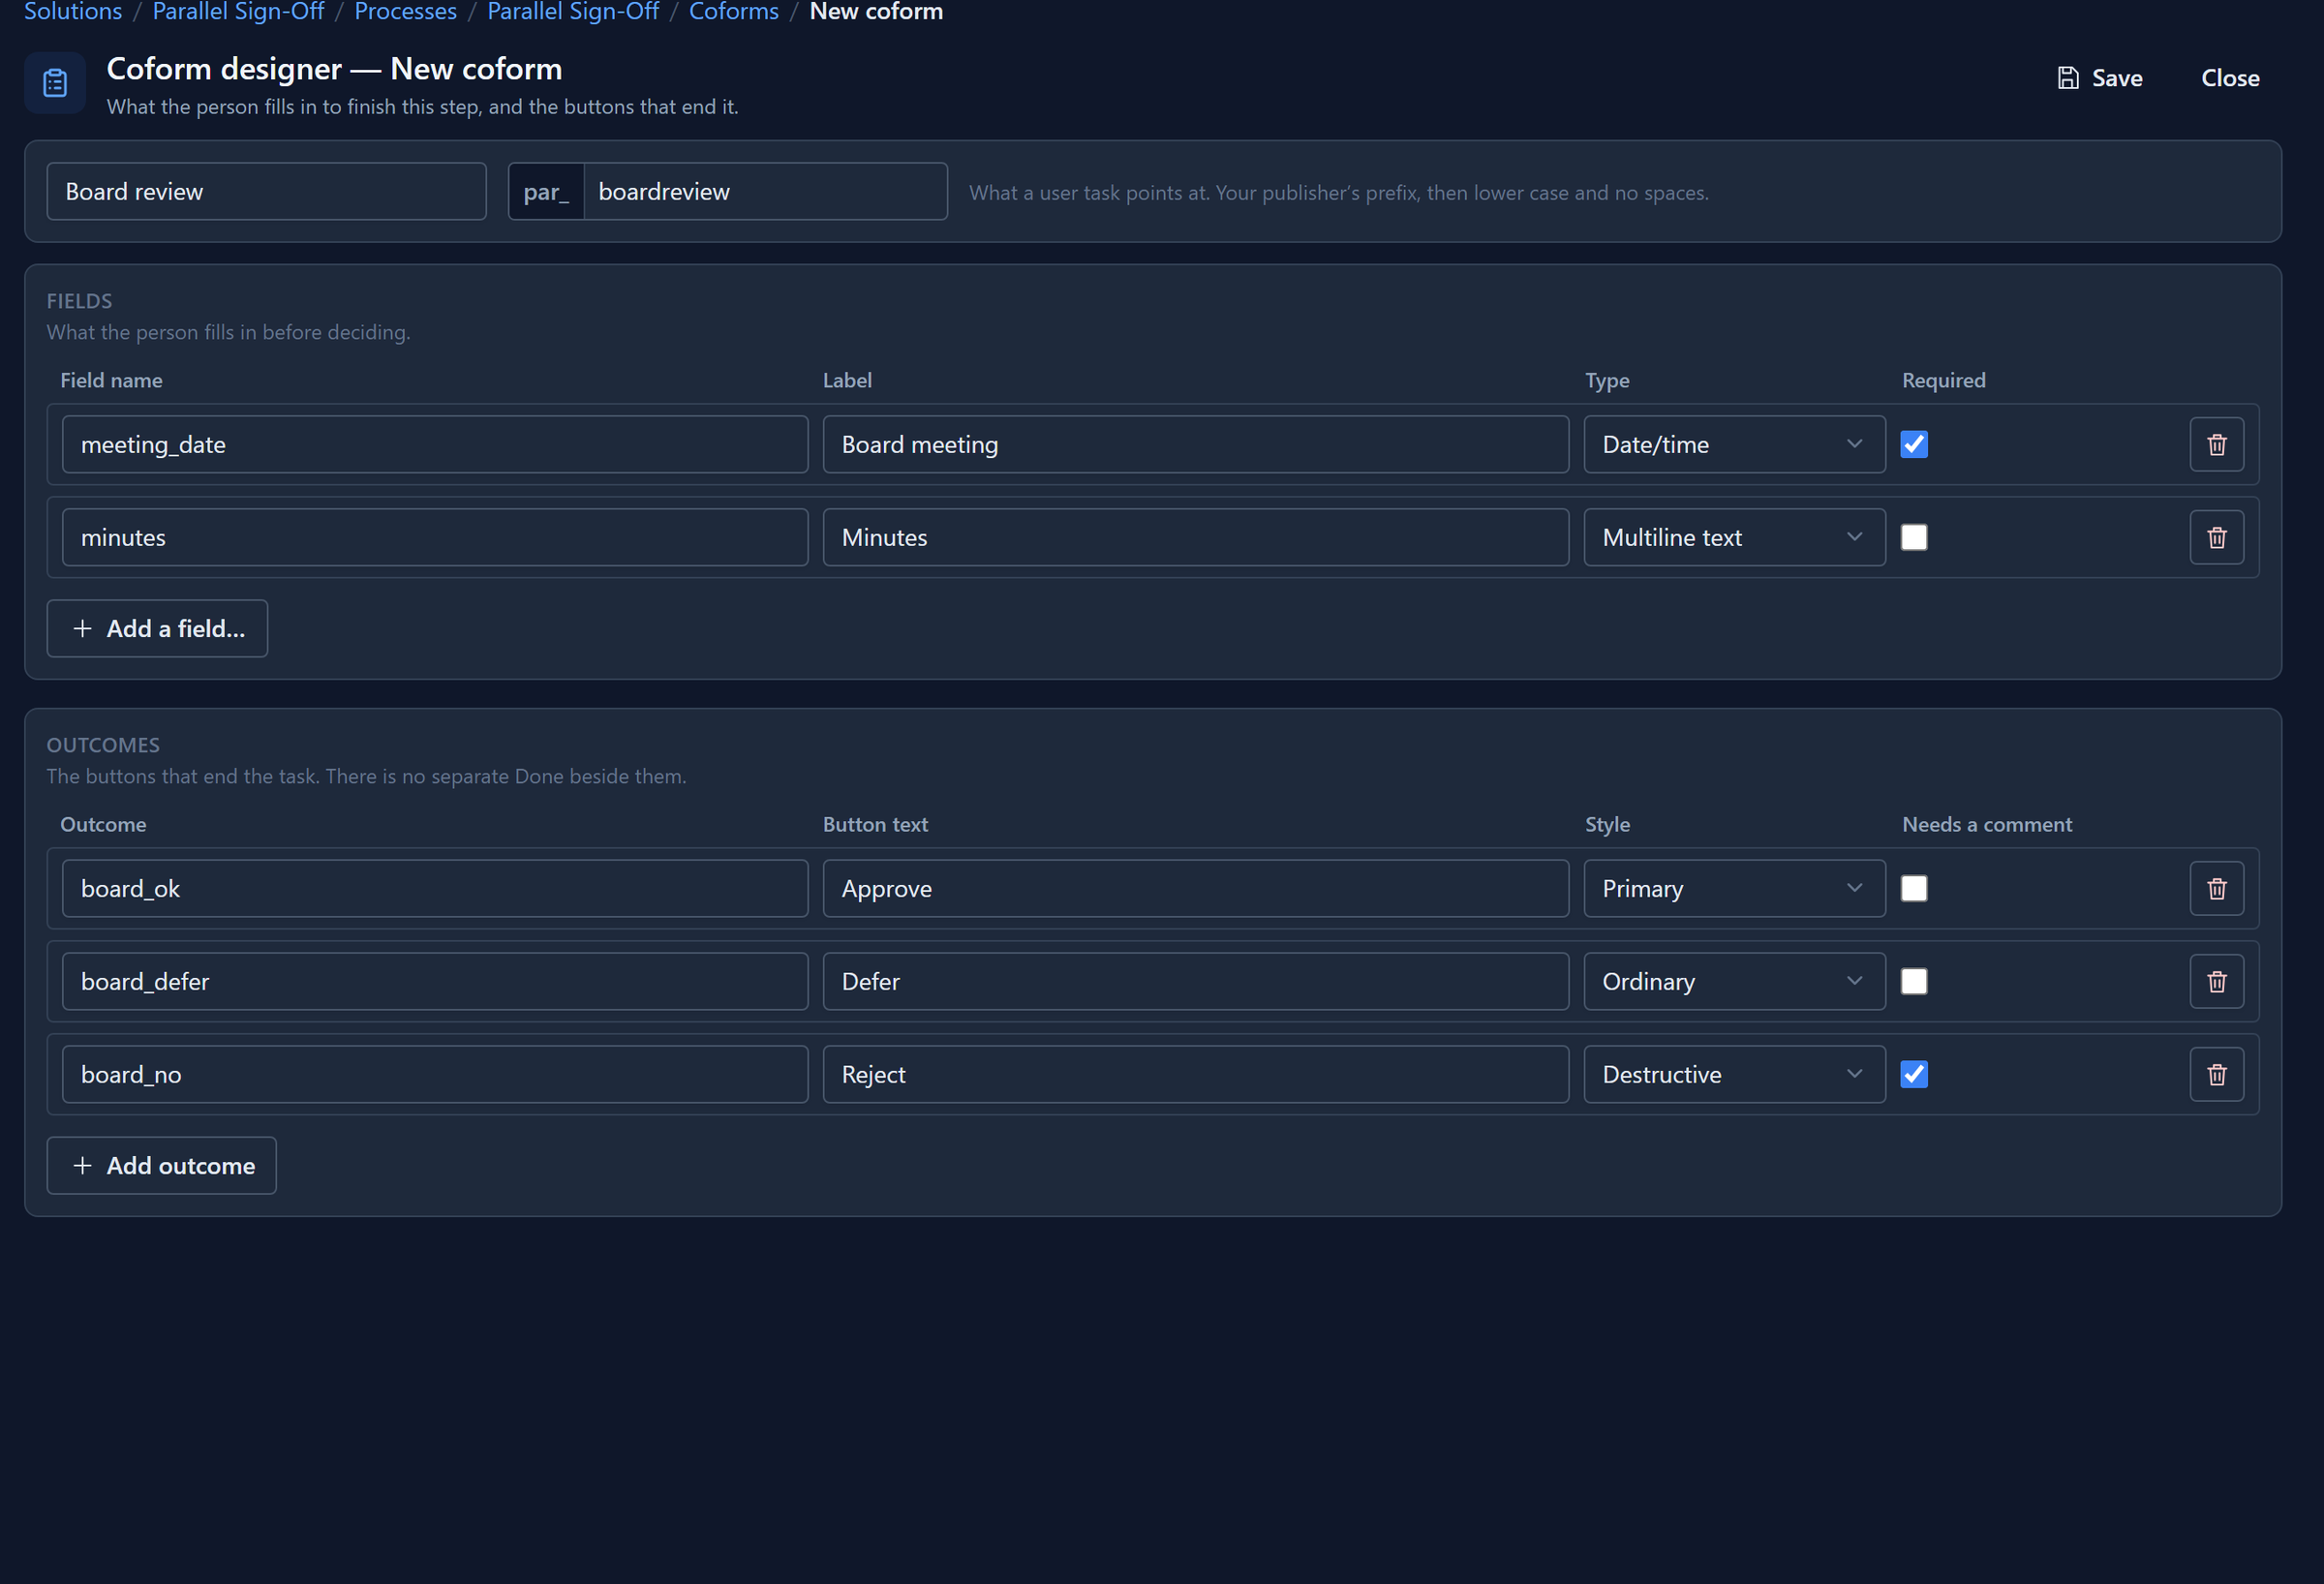This screenshot has width=2324, height=1584.
Task: Close the coform designer
Action: tap(2229, 78)
